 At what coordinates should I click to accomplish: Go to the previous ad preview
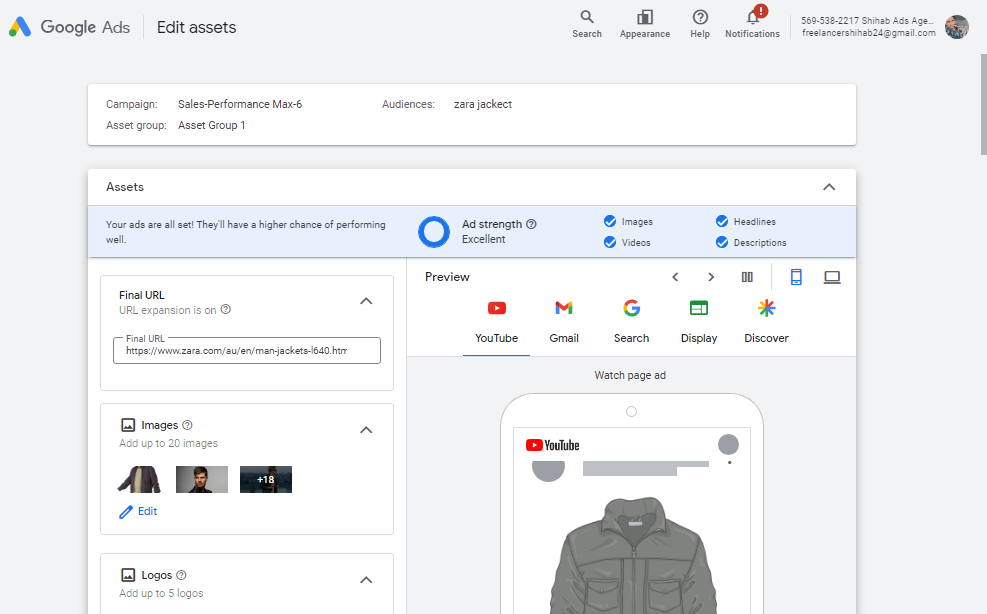pos(675,277)
